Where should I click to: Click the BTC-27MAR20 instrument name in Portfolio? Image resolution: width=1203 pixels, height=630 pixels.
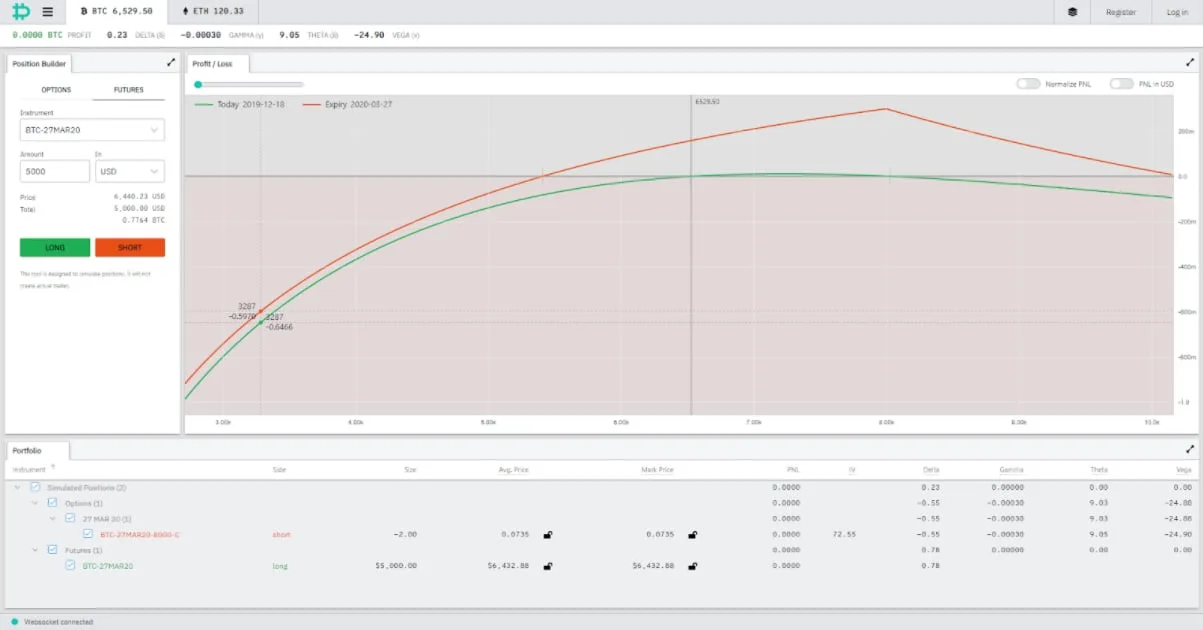pos(108,566)
